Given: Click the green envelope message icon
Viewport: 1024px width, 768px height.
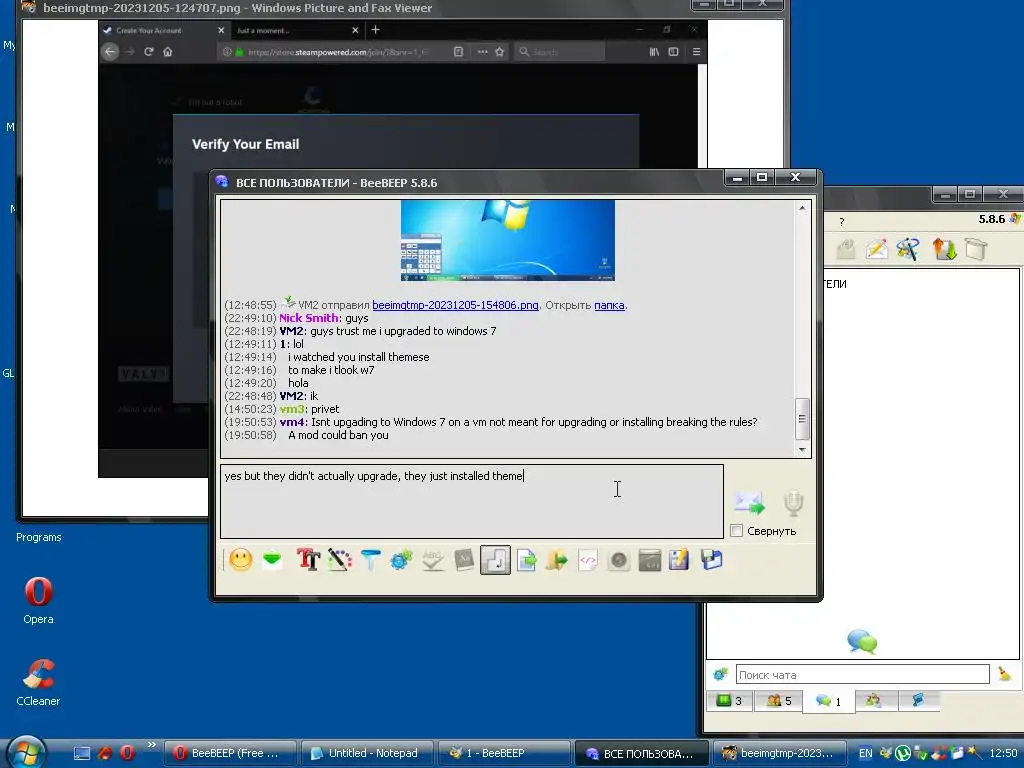Looking at the screenshot, I should coord(272,560).
